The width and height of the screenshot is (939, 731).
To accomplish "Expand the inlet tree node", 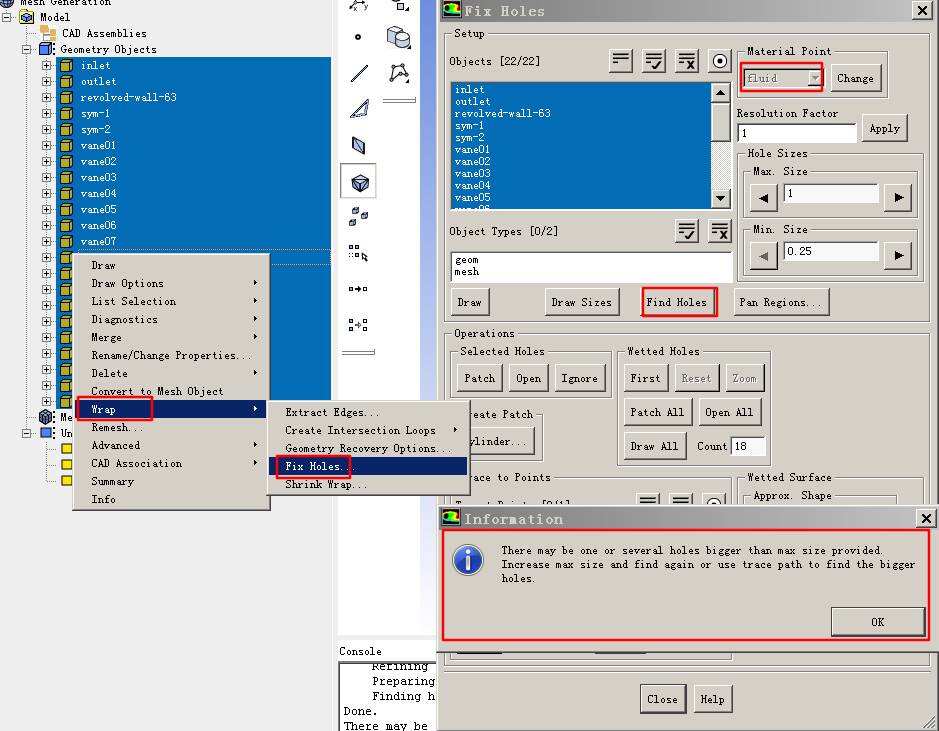I will coord(46,65).
